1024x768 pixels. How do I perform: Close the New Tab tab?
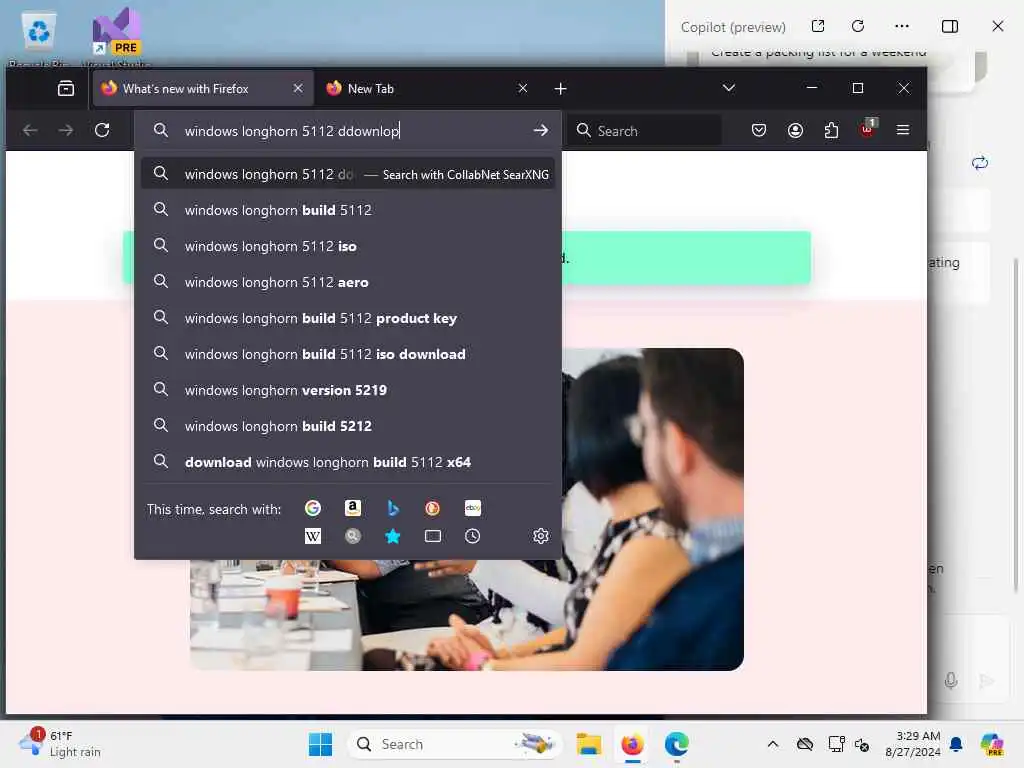[522, 88]
